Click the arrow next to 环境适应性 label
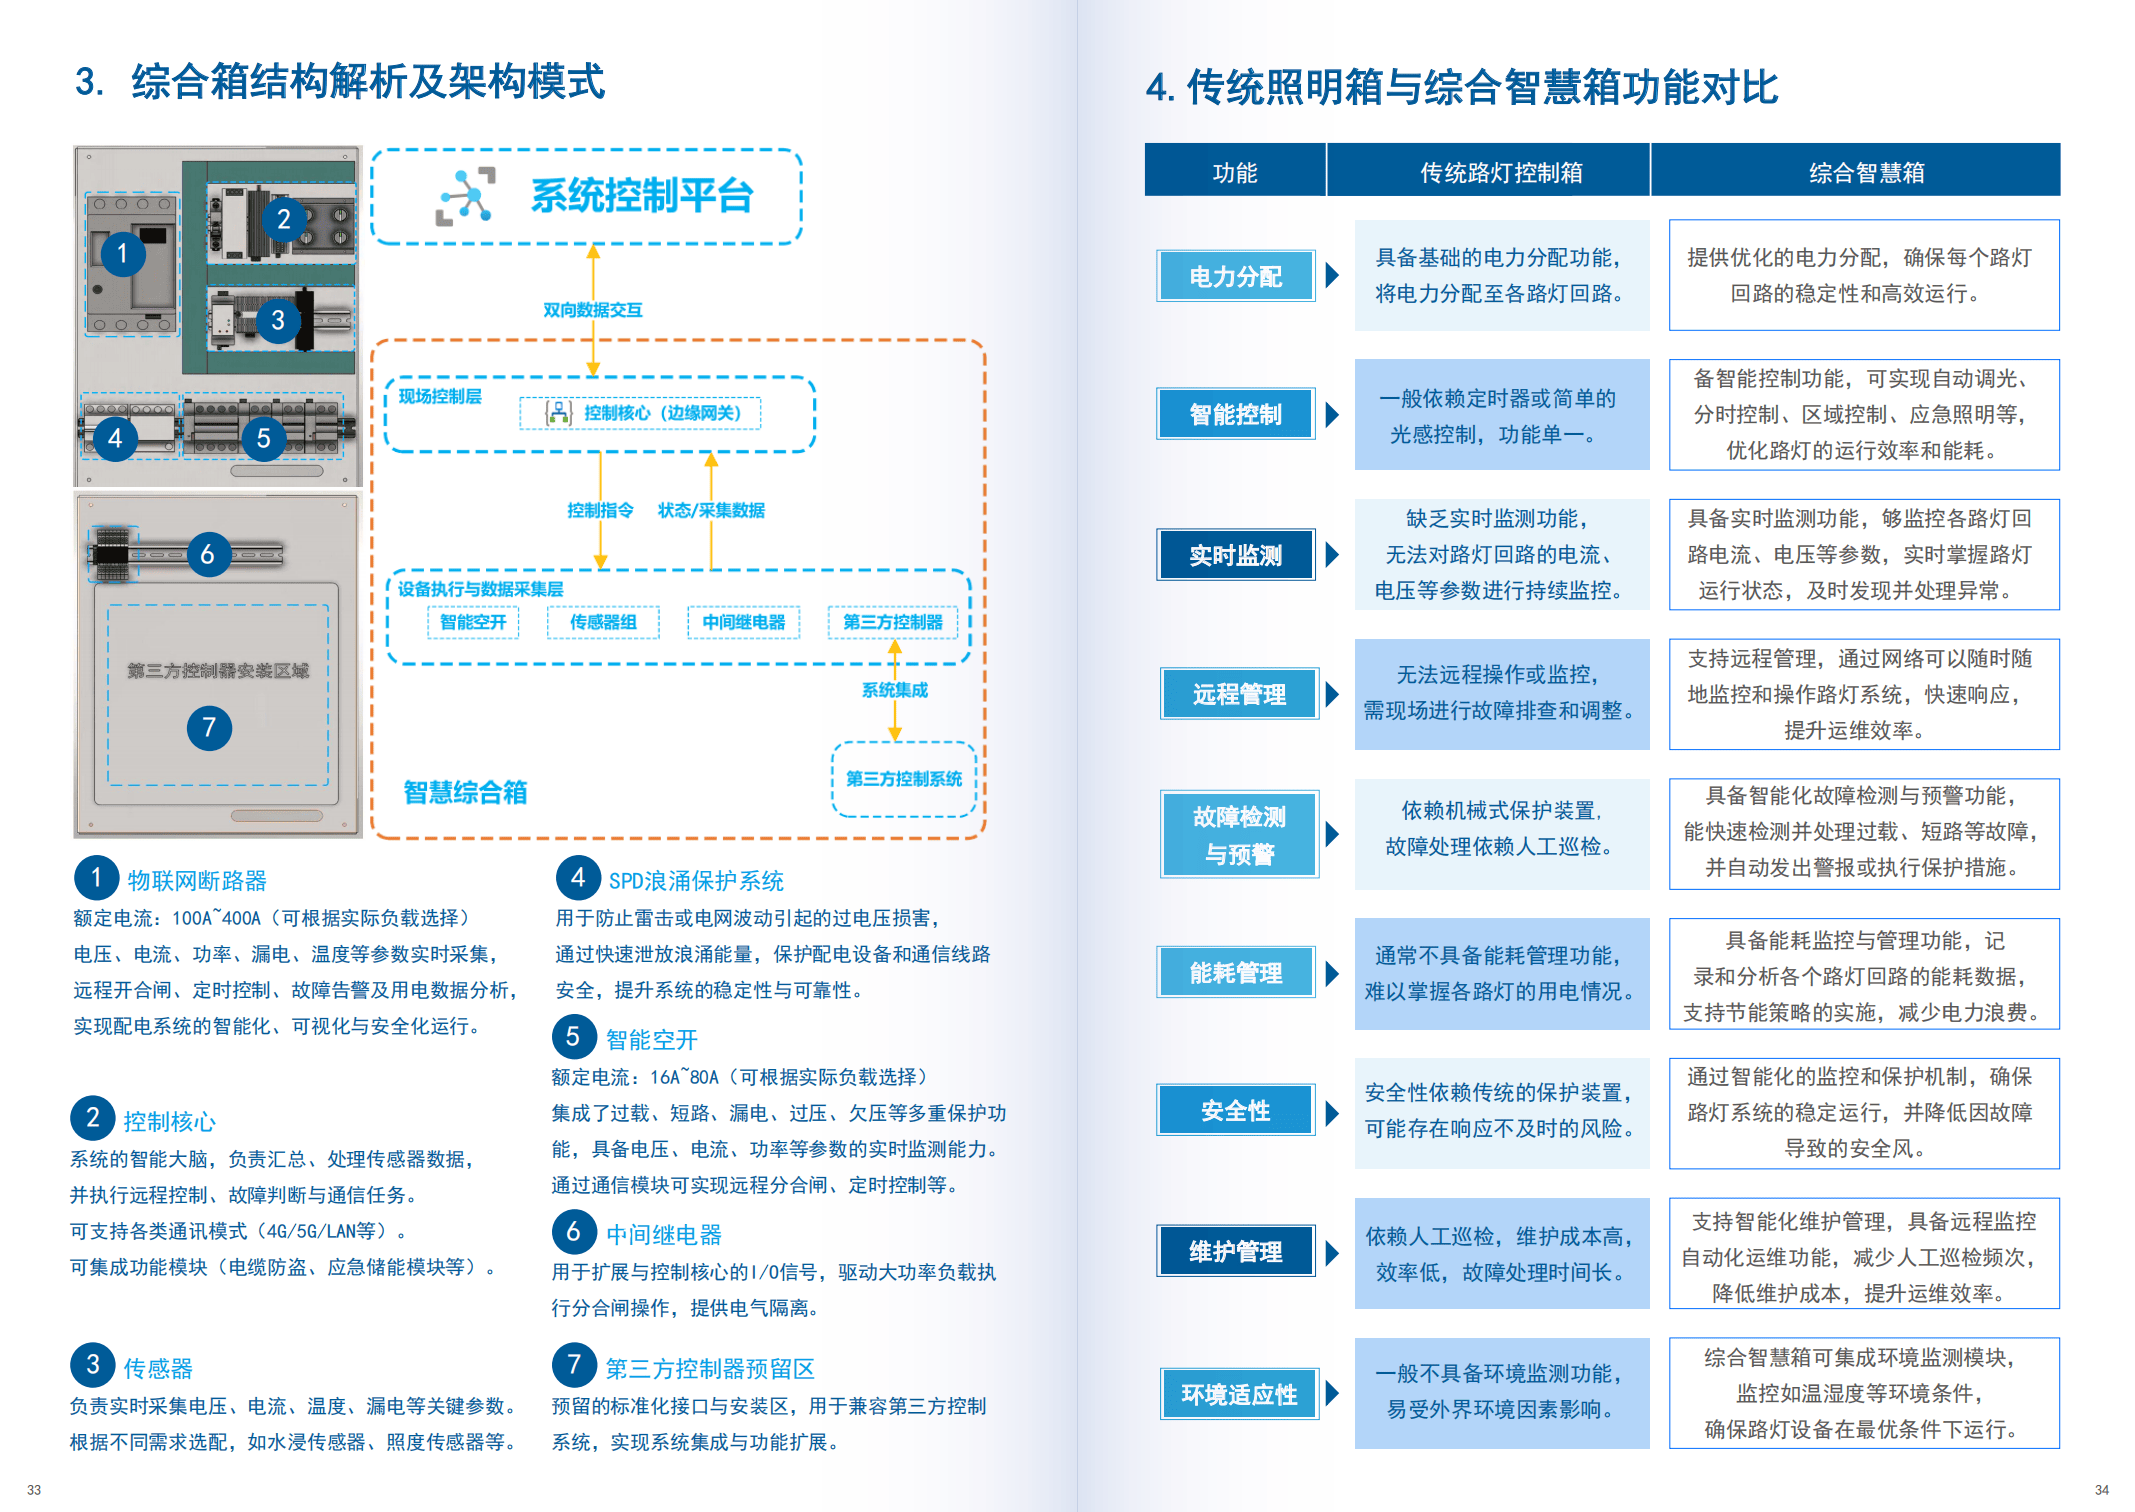Screen dimensions: 2135x1512 click(x=1332, y=1393)
